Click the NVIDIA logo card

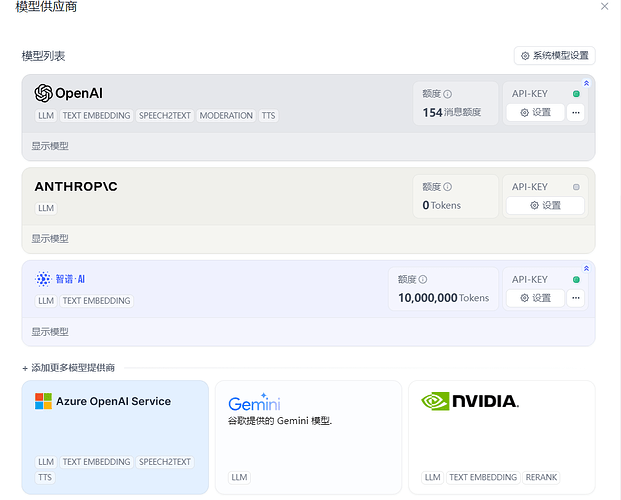tap(502, 437)
